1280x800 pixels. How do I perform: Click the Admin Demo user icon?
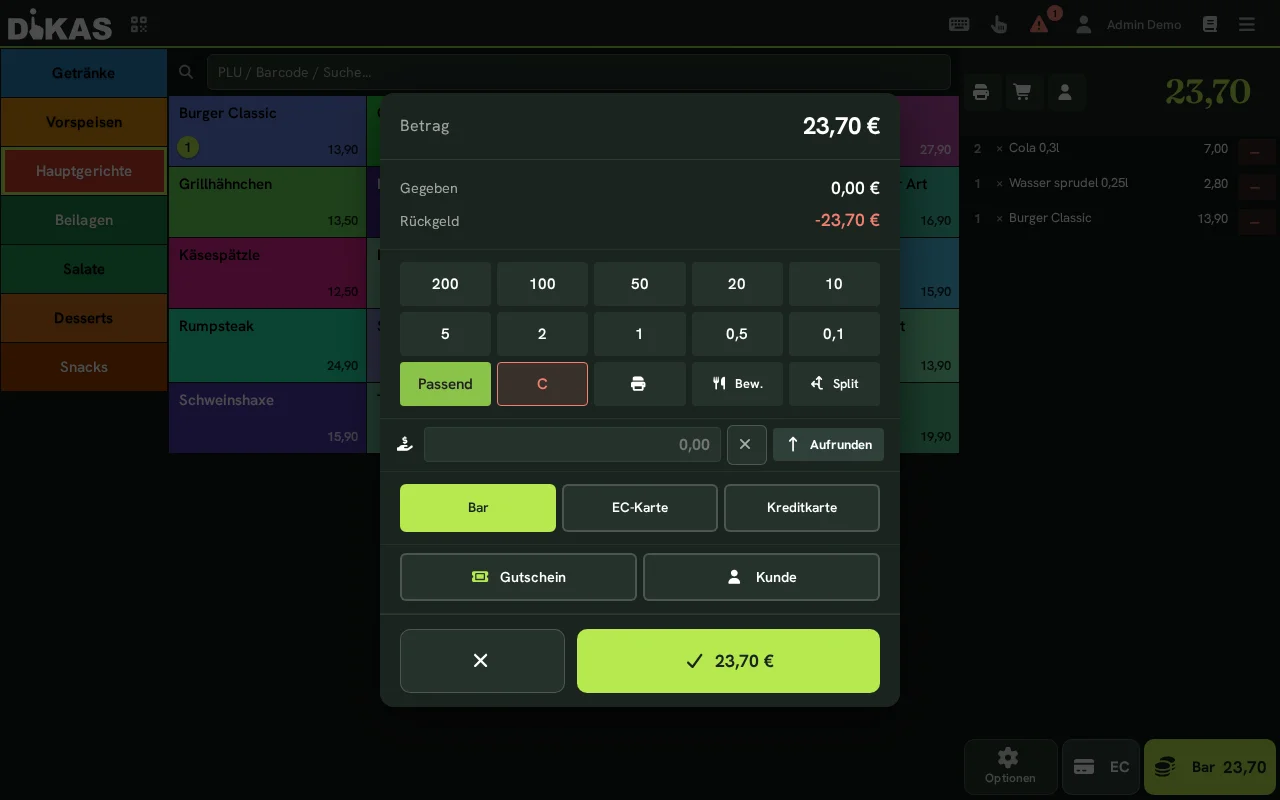[x=1083, y=24]
